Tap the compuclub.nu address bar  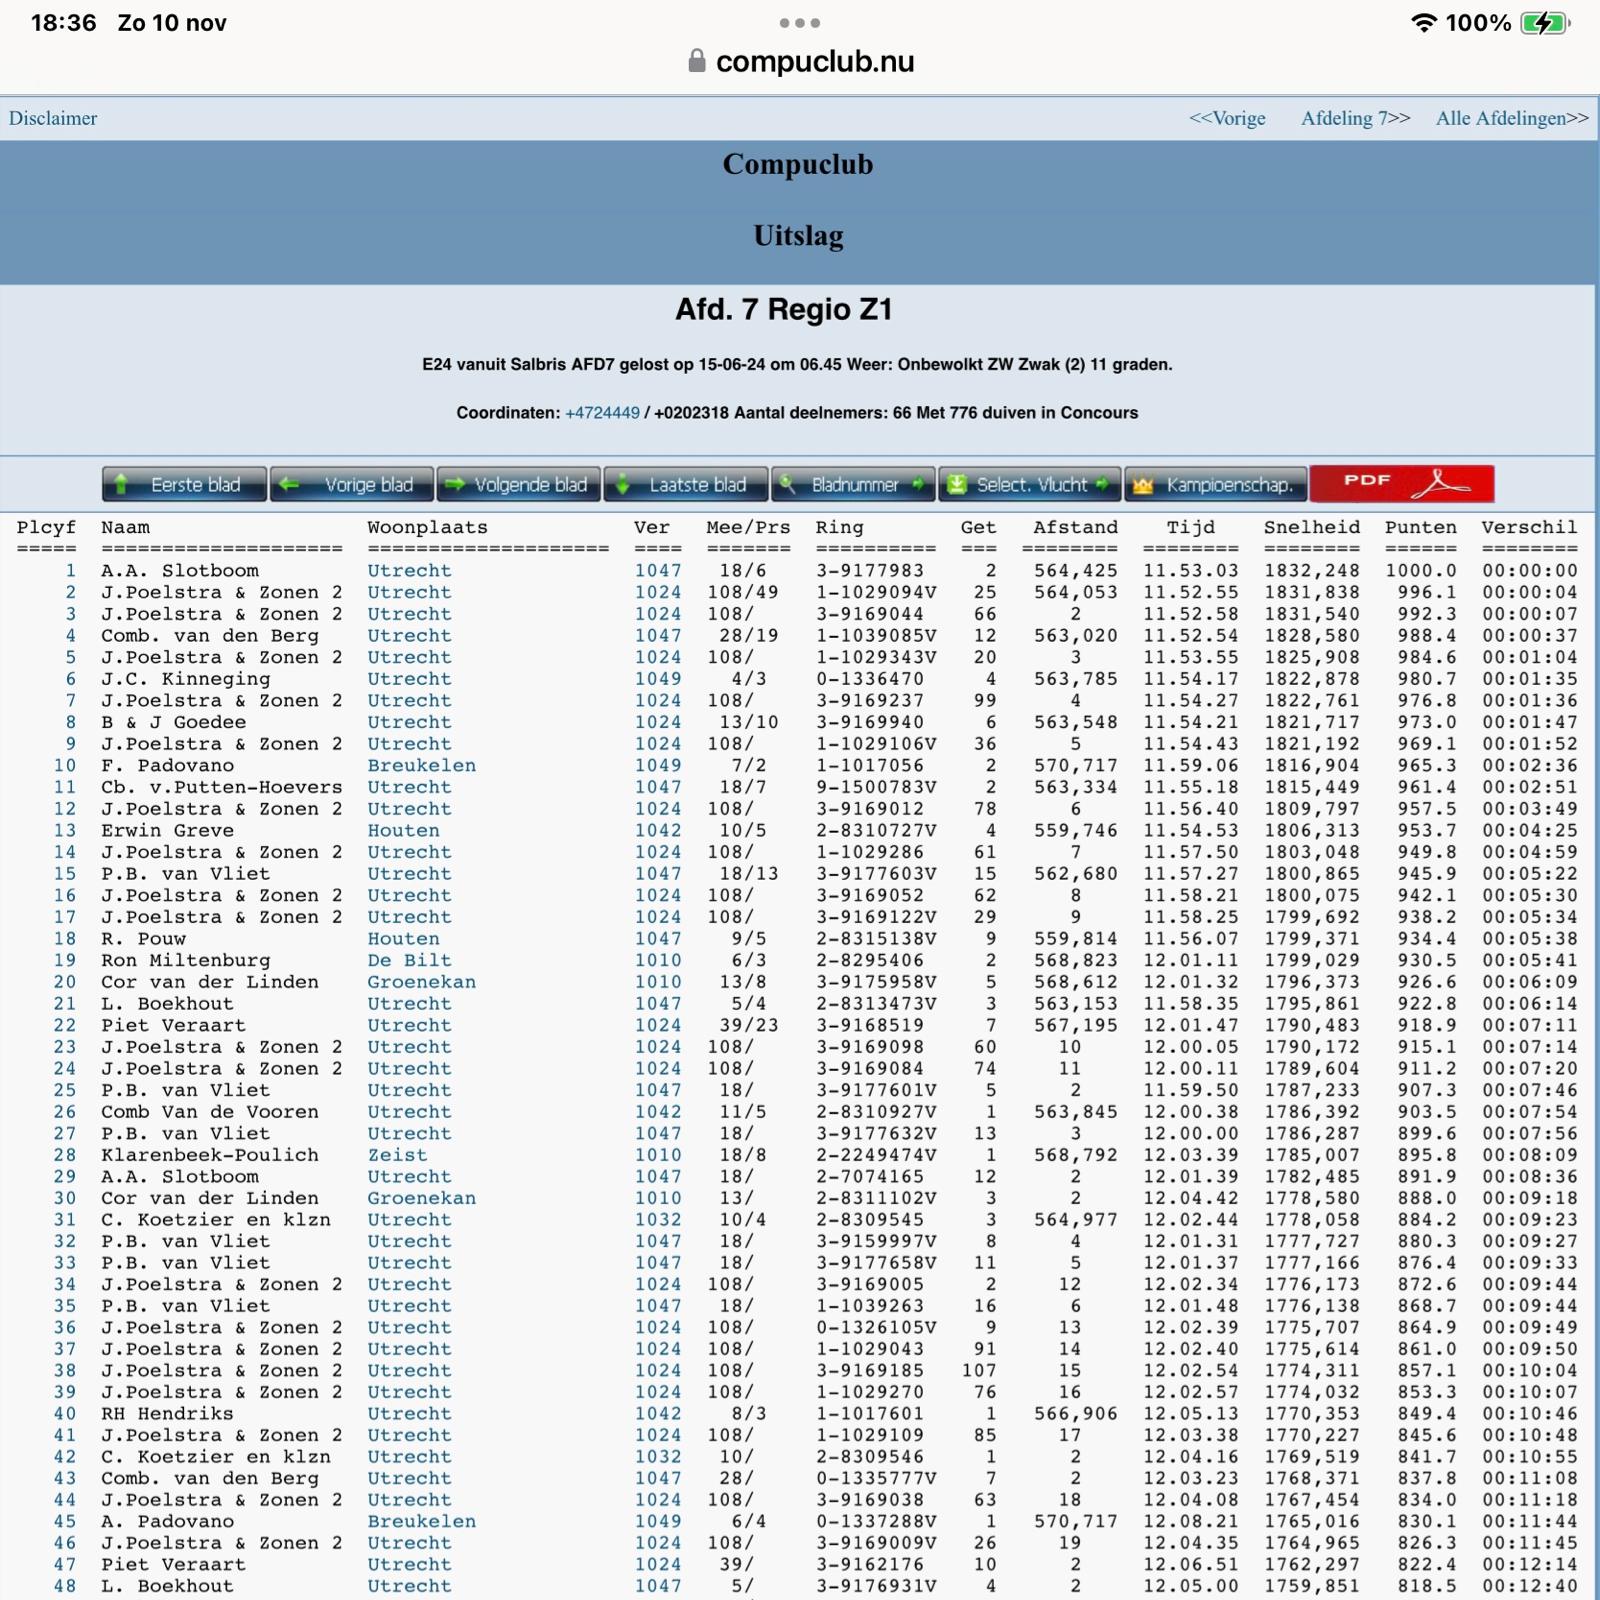[814, 62]
